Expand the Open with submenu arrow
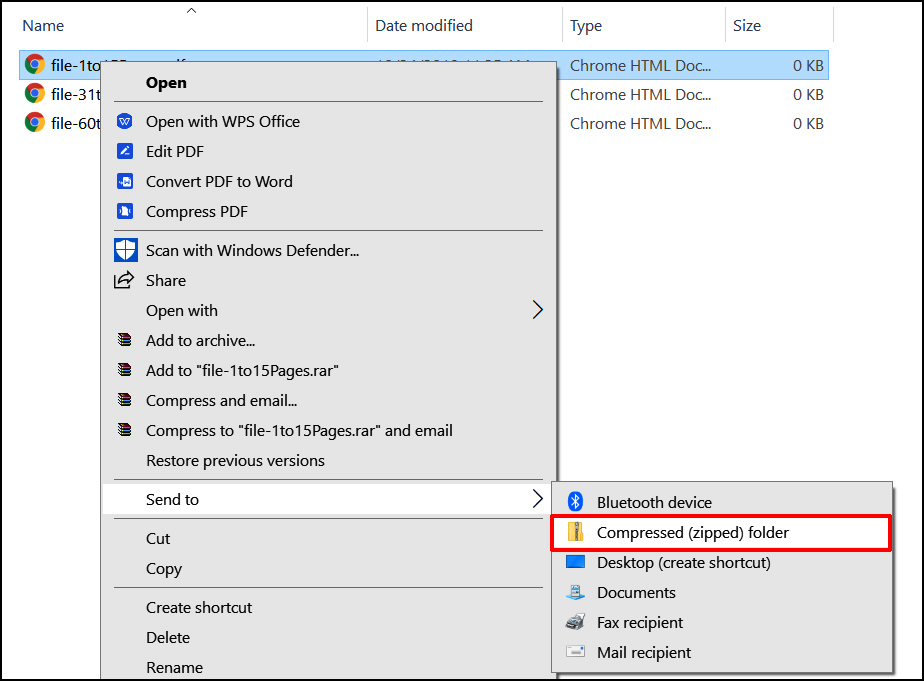This screenshot has width=924, height=681. click(x=537, y=310)
